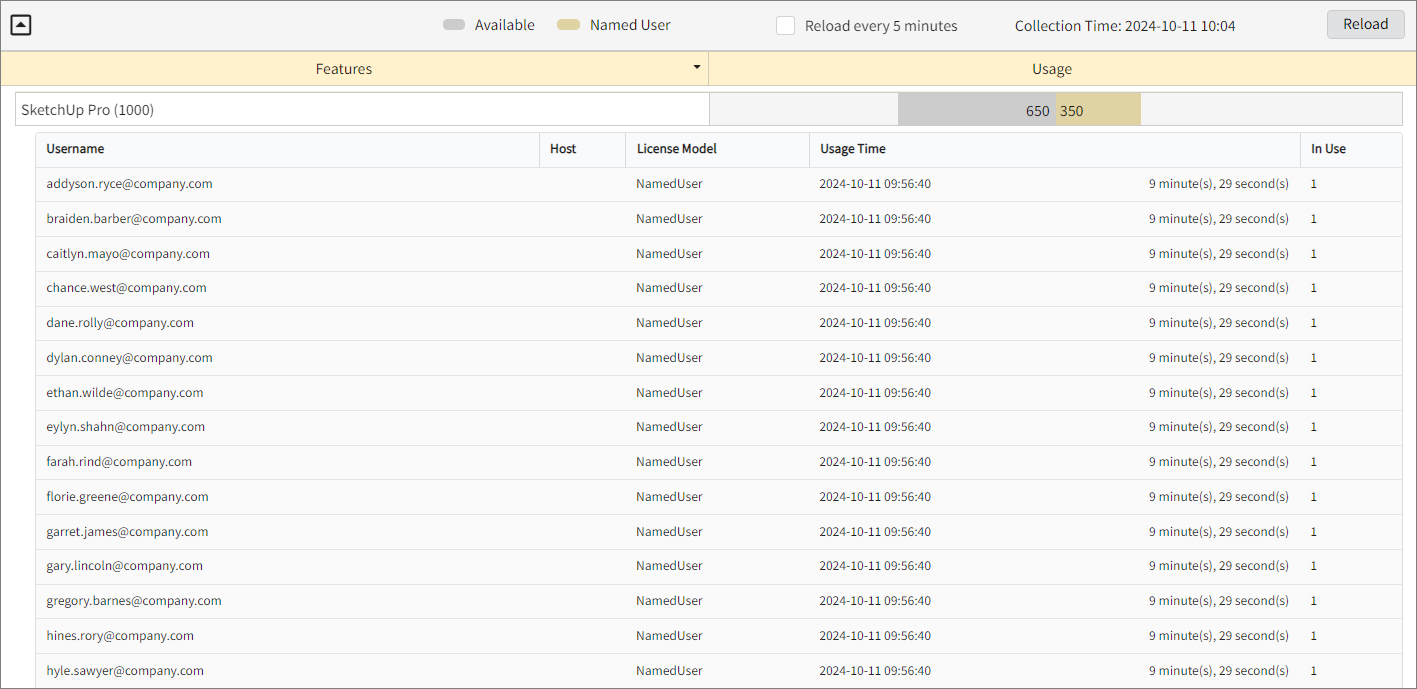Select the SketchUp Pro (1000) feature row

point(362,110)
